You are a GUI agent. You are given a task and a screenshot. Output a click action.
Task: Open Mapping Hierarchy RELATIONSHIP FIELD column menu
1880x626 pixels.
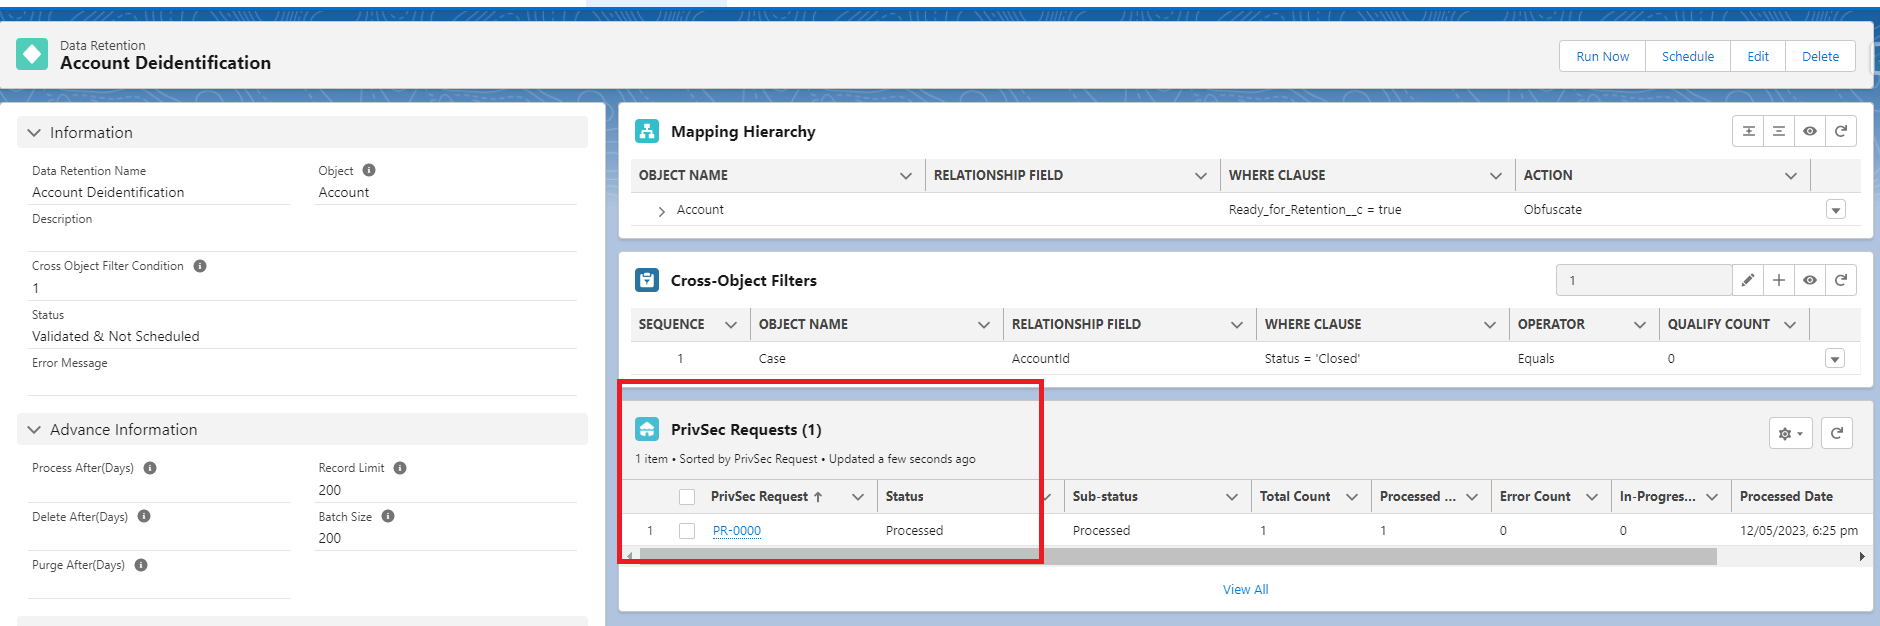coord(1201,176)
